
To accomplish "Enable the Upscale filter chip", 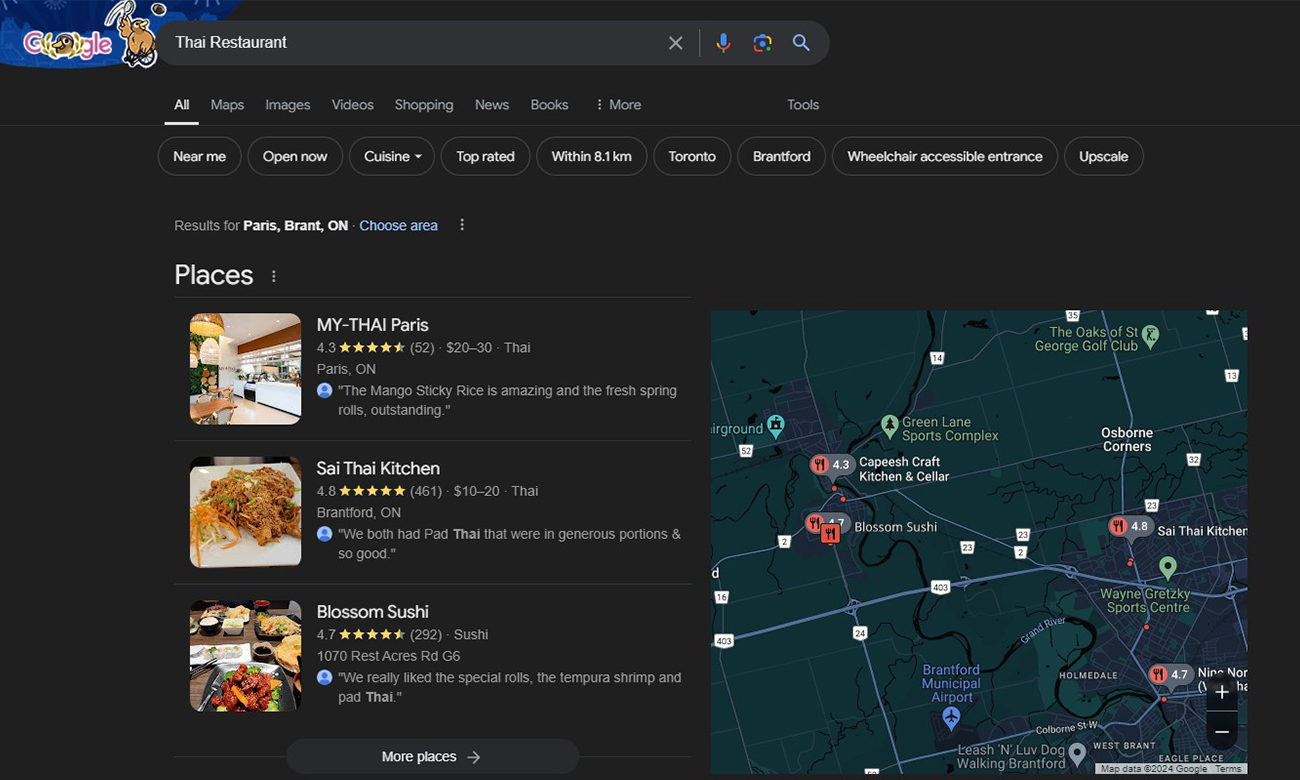I will 1104,156.
